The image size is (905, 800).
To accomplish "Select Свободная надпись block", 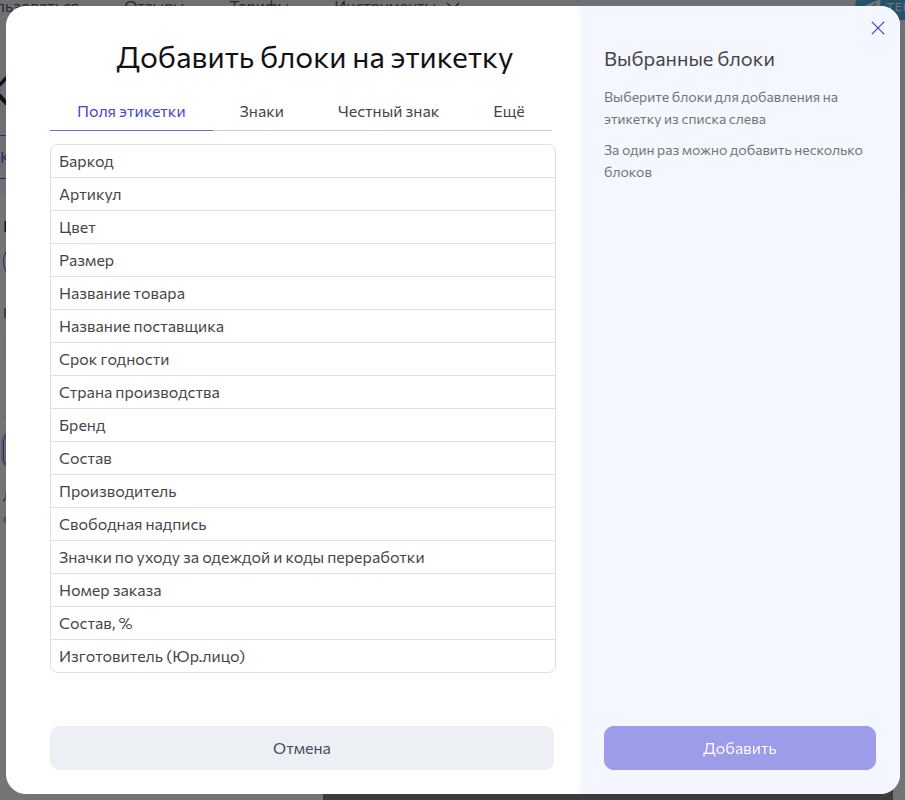I will [302, 525].
